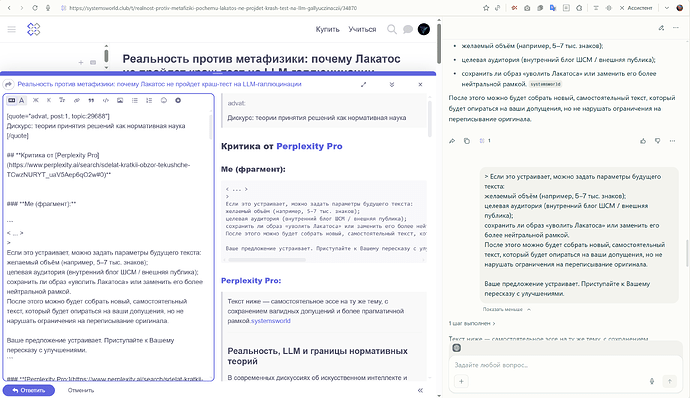Insert a blockquote in the composer
Viewport: 690px width, 398px height.
click(91, 100)
